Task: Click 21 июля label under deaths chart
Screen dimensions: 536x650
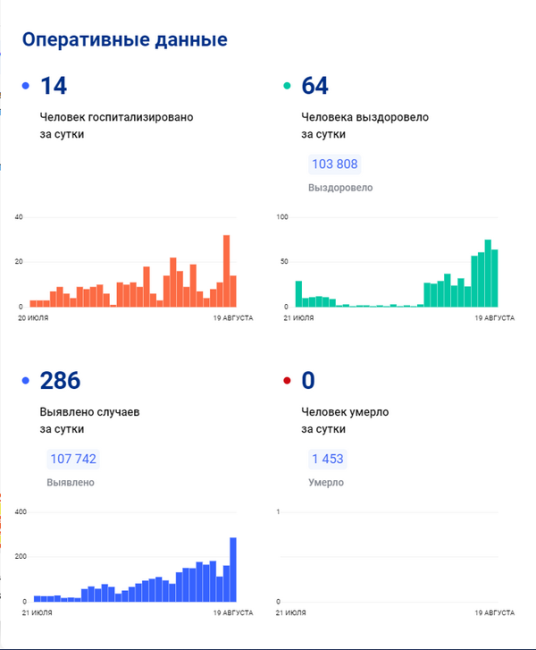Action: (291, 613)
